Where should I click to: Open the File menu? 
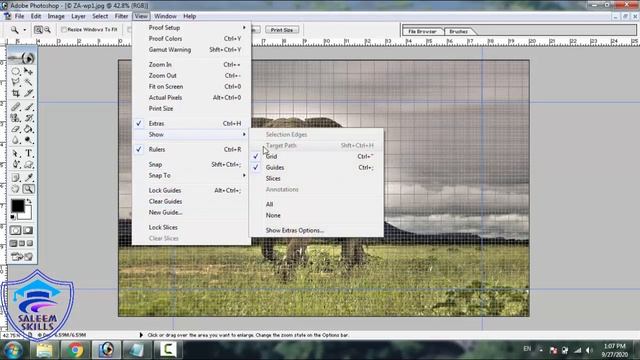(19, 16)
